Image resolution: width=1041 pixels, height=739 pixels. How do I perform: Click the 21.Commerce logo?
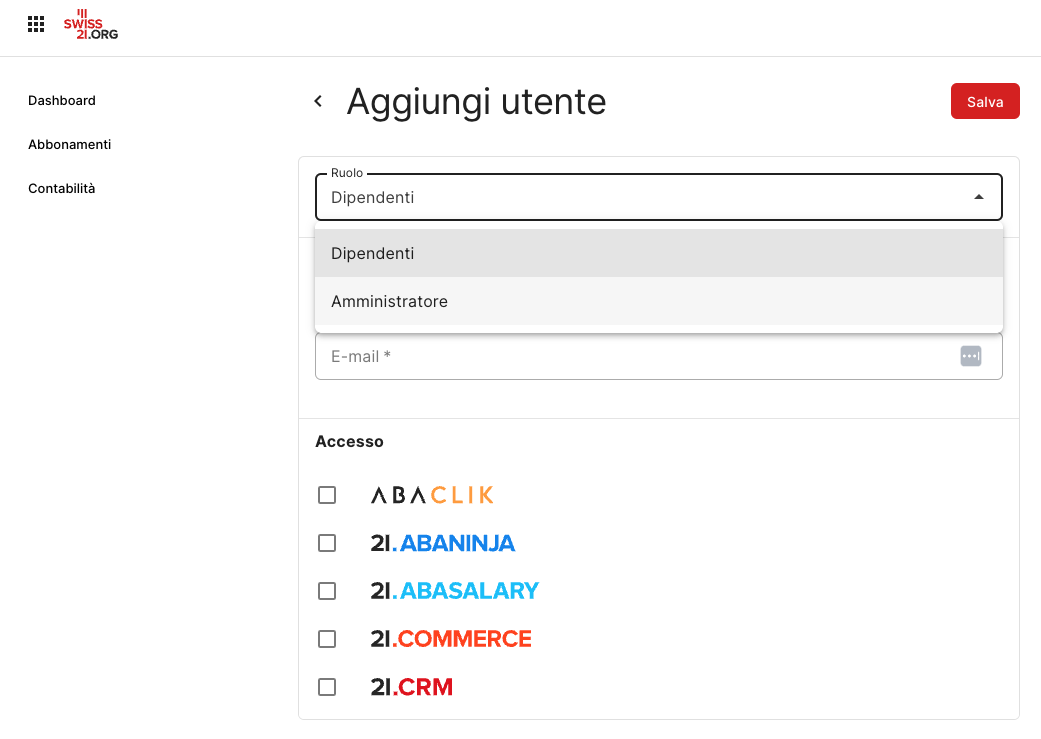pyautogui.click(x=451, y=639)
